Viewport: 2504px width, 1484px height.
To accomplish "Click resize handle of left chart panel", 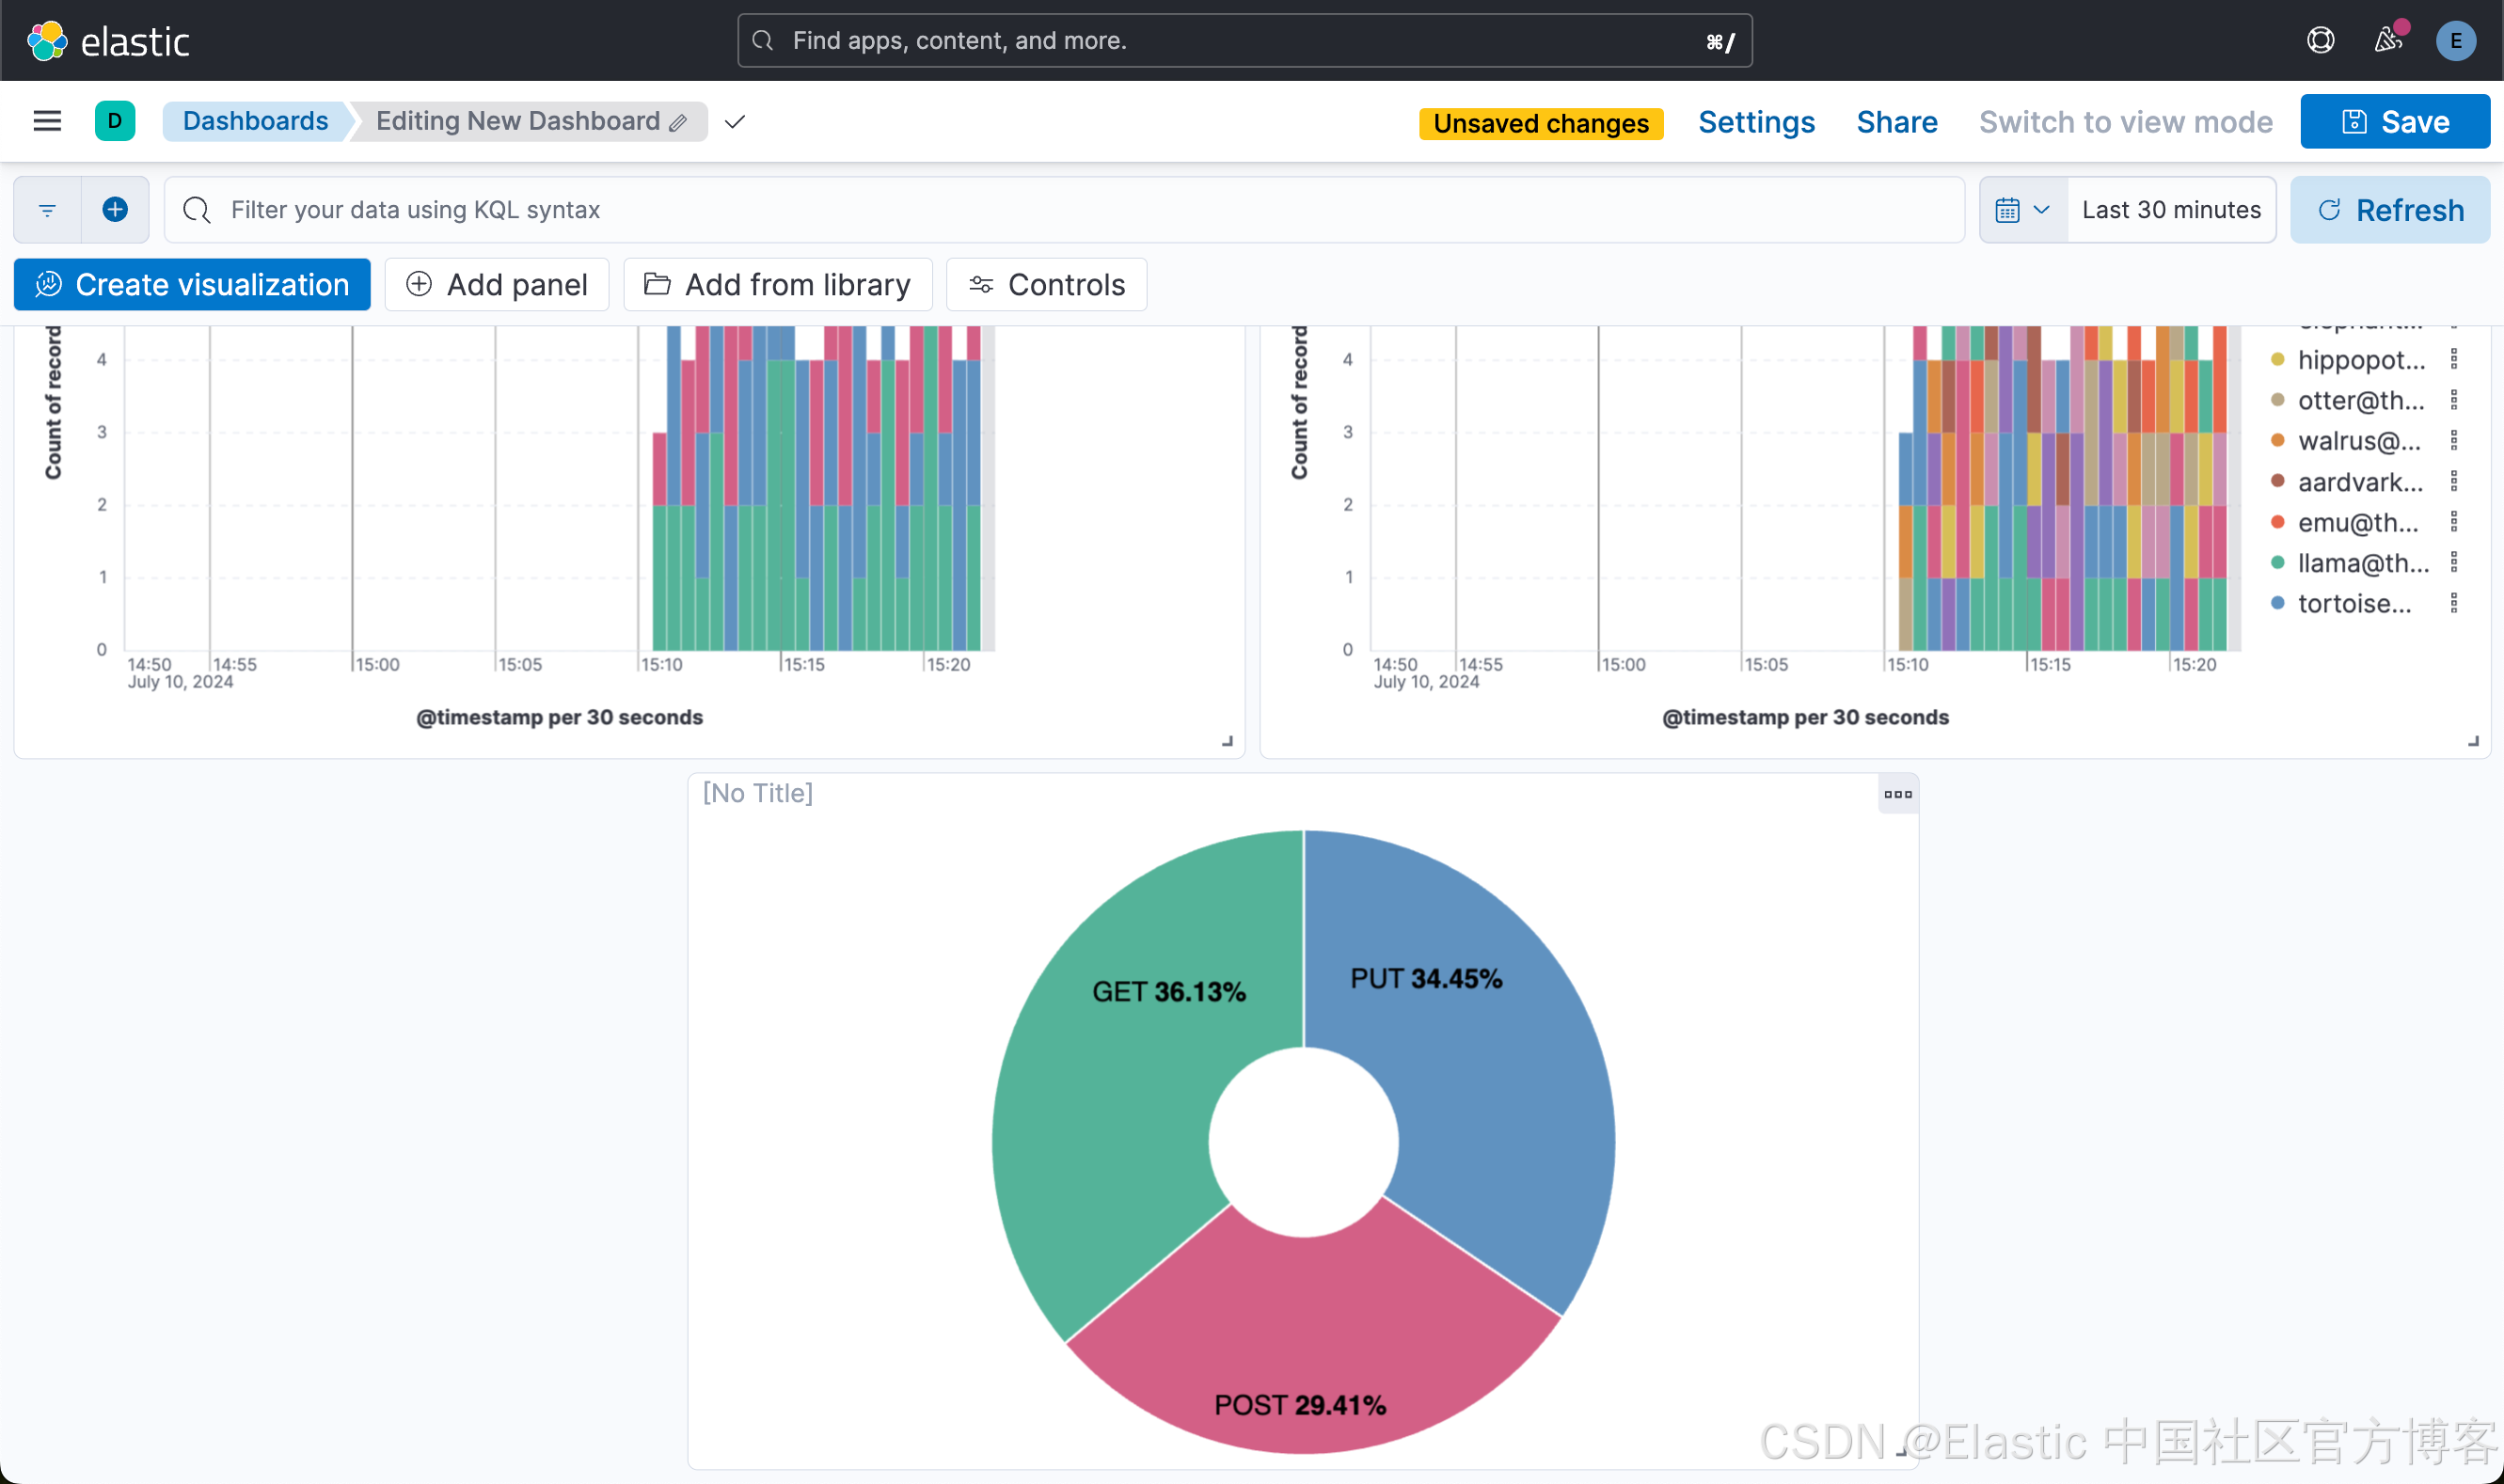I will click(x=1227, y=741).
